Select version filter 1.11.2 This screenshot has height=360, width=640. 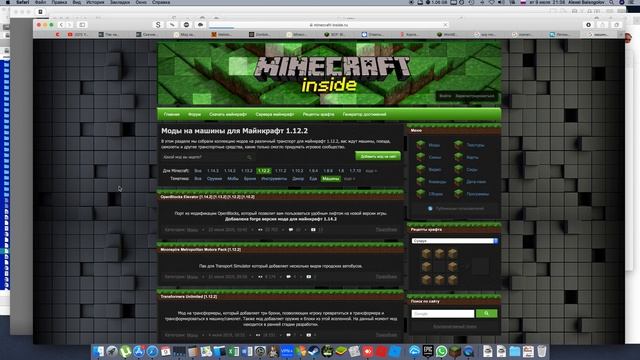(x=280, y=171)
